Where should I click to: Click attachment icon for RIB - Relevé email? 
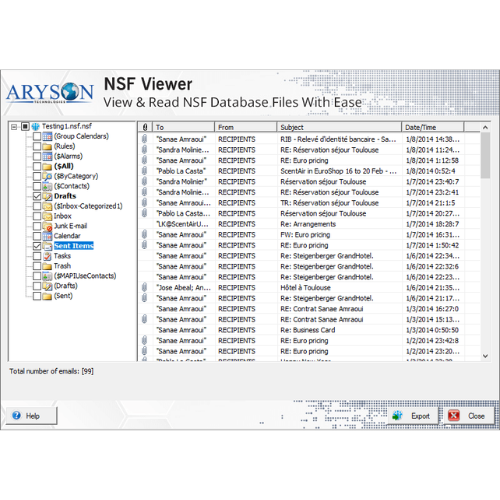click(x=144, y=139)
